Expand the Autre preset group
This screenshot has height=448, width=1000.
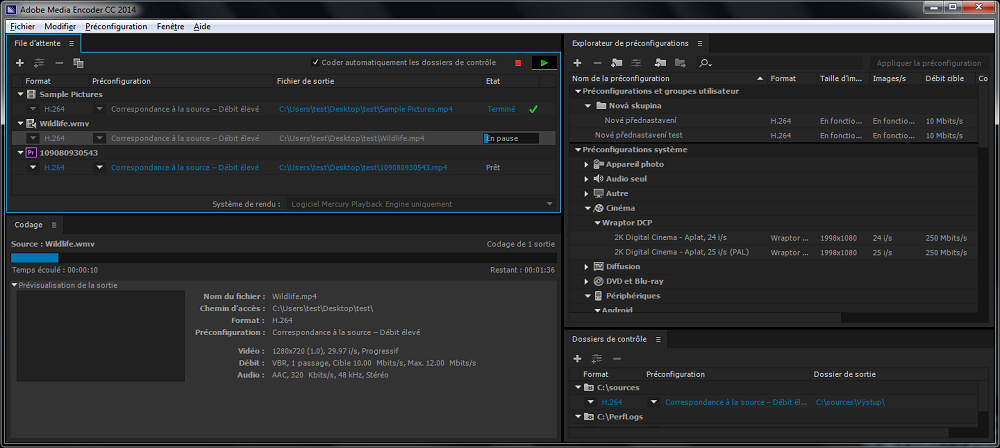click(x=586, y=193)
